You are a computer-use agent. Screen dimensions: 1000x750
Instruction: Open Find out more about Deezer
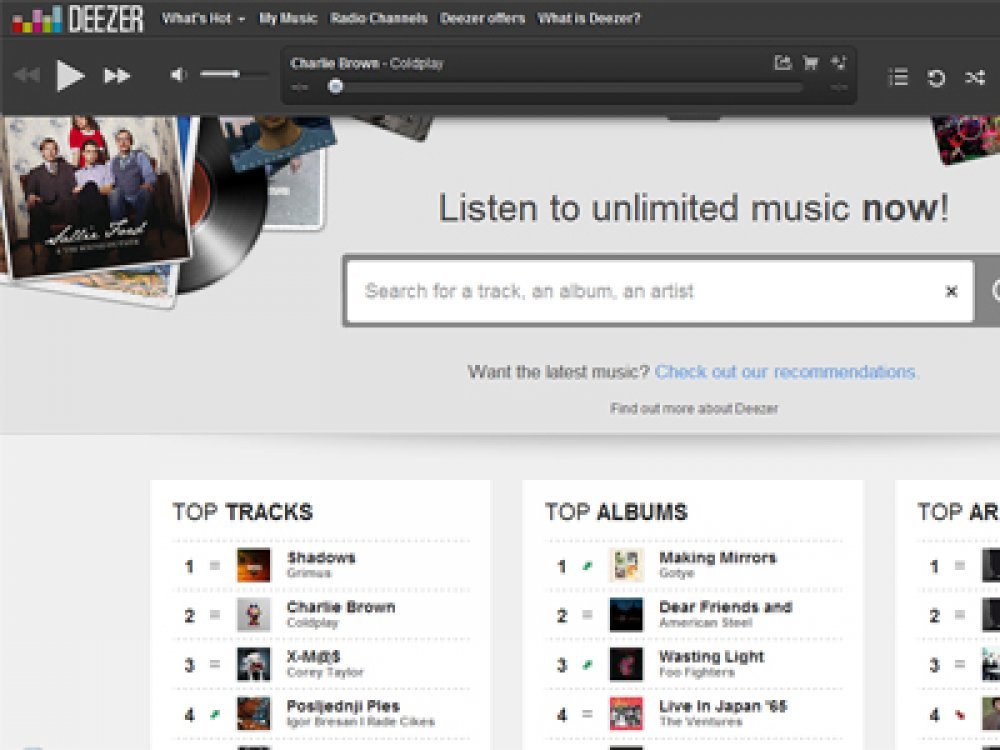pos(694,408)
